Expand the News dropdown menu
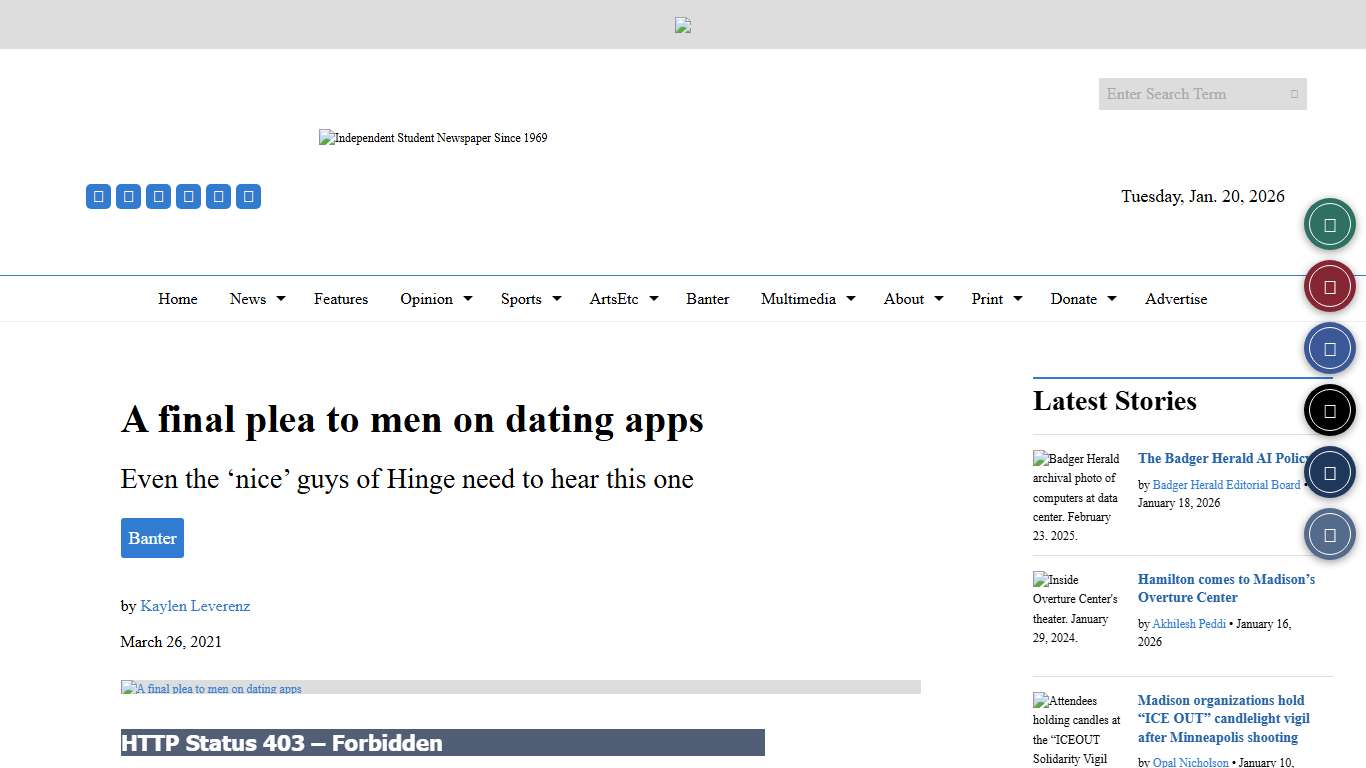The height and width of the screenshot is (768, 1366). pos(248,298)
